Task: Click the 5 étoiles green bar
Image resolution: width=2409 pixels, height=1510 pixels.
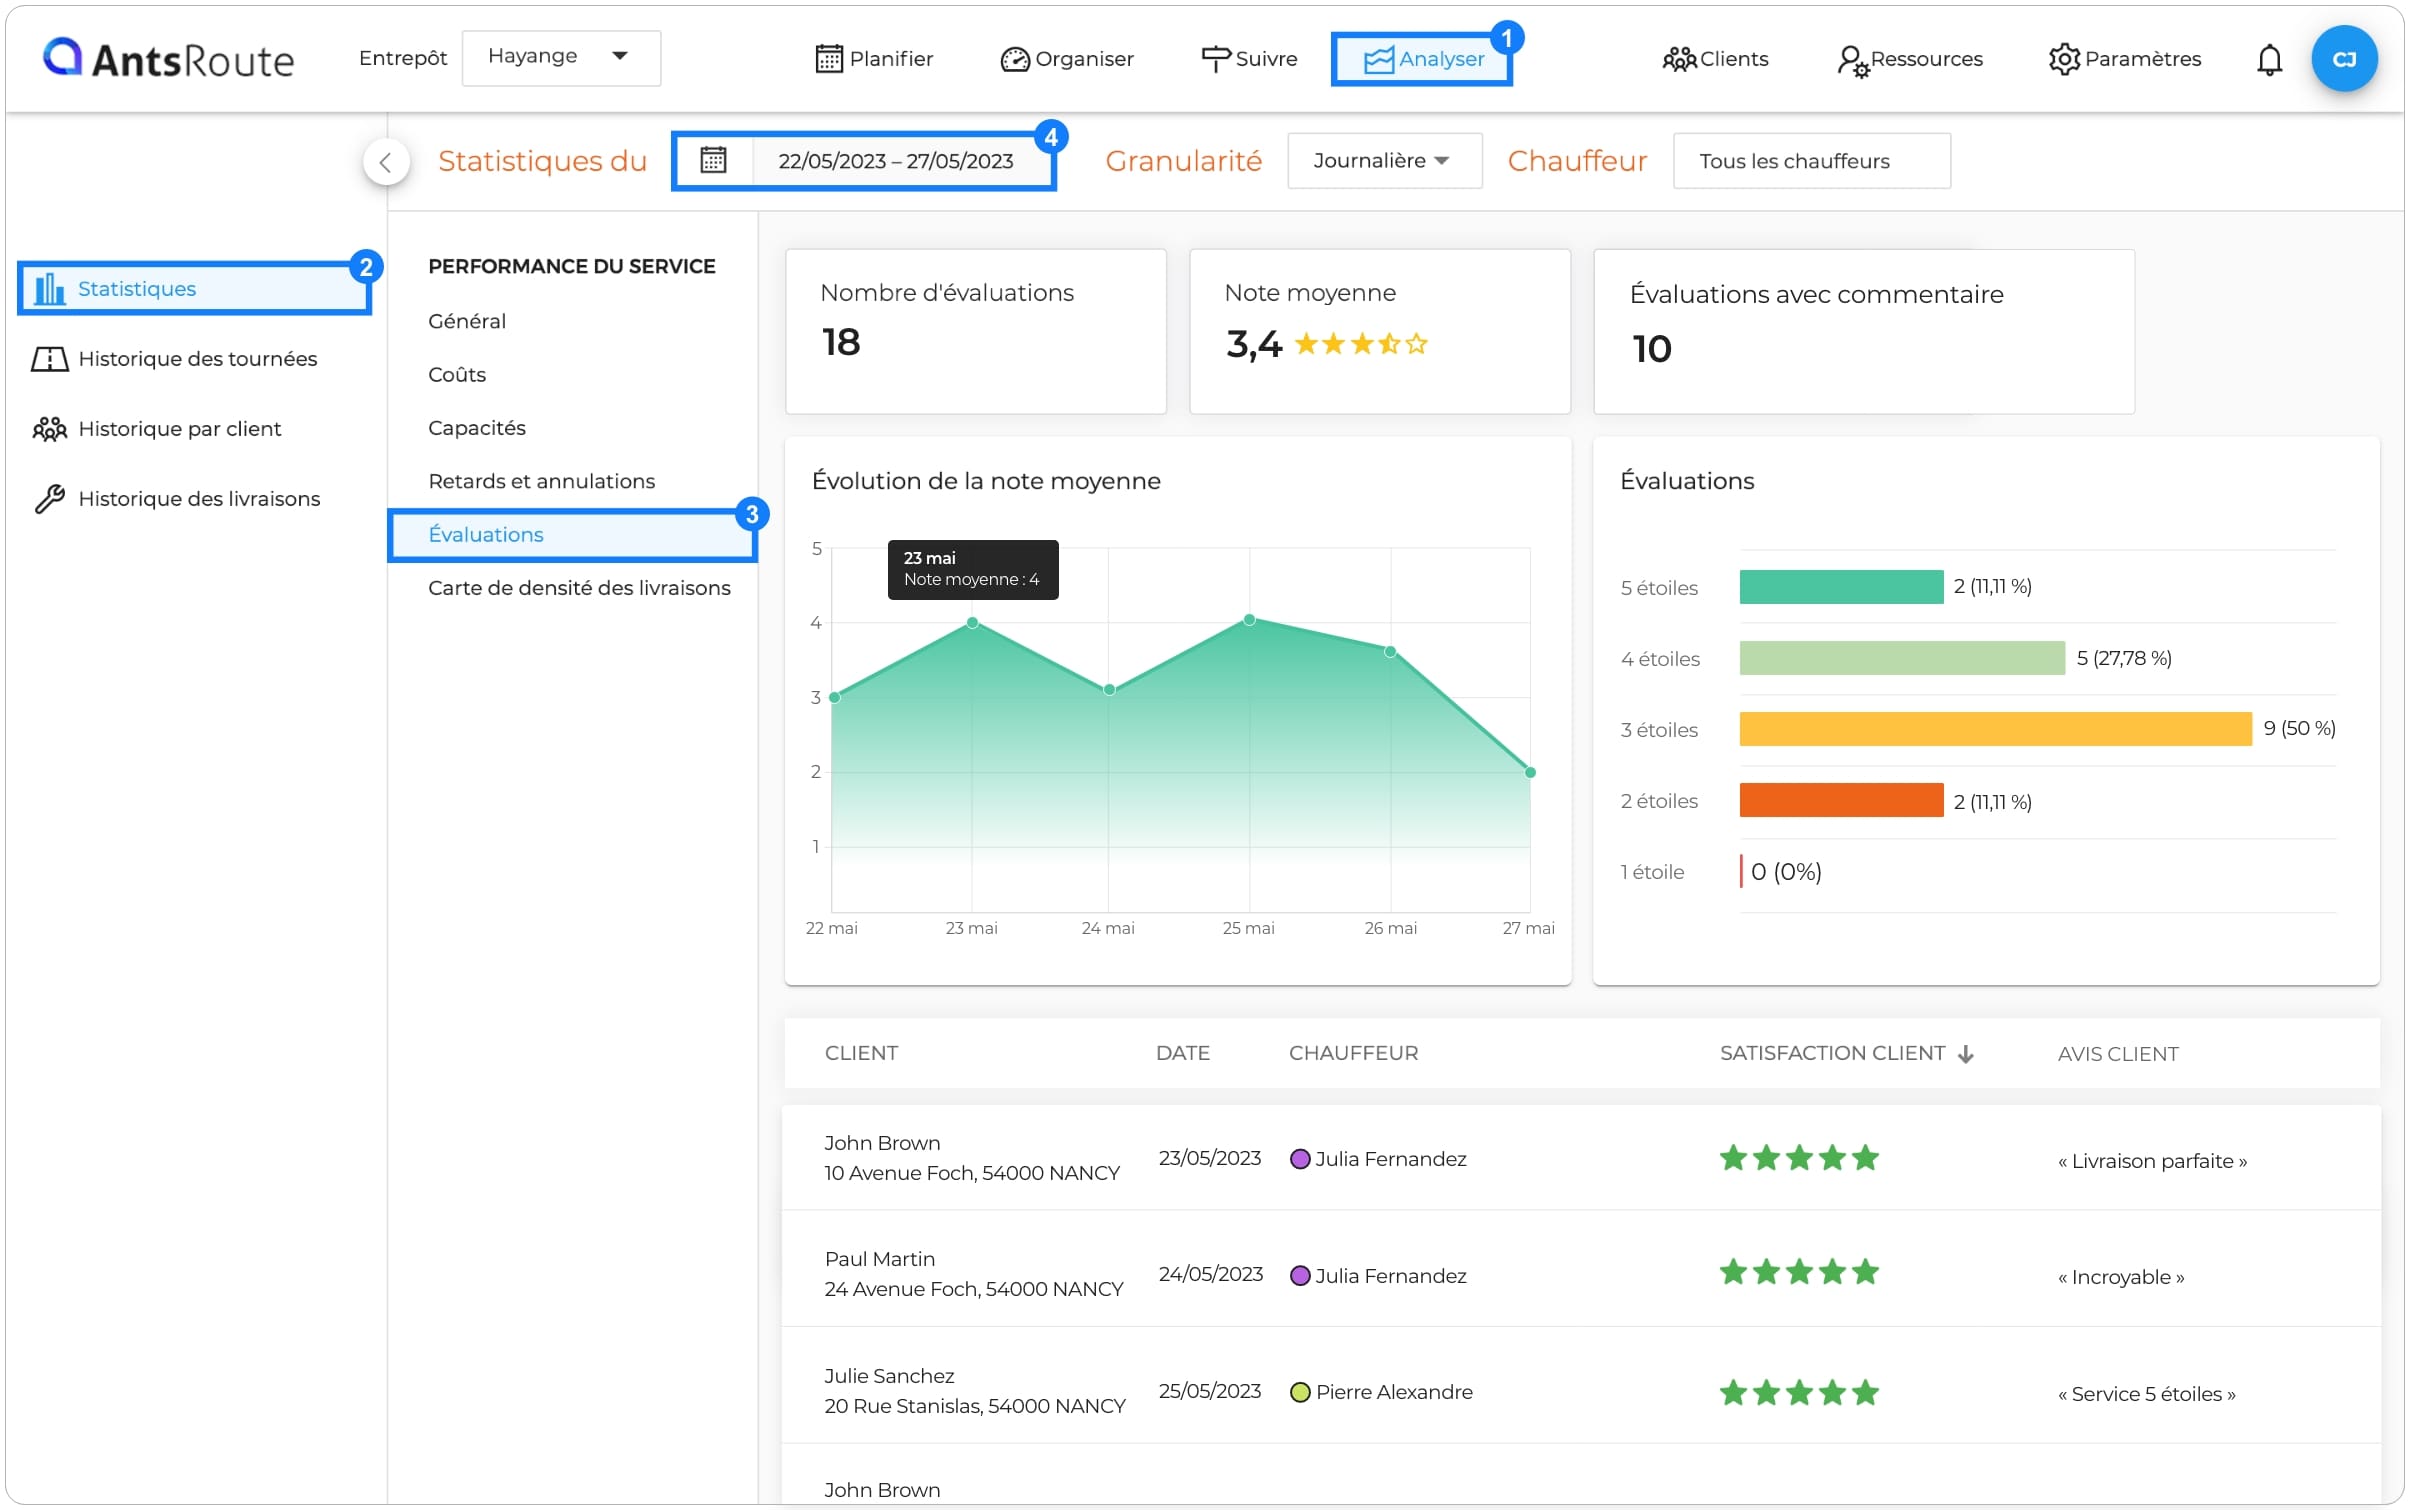Action: tap(1840, 587)
